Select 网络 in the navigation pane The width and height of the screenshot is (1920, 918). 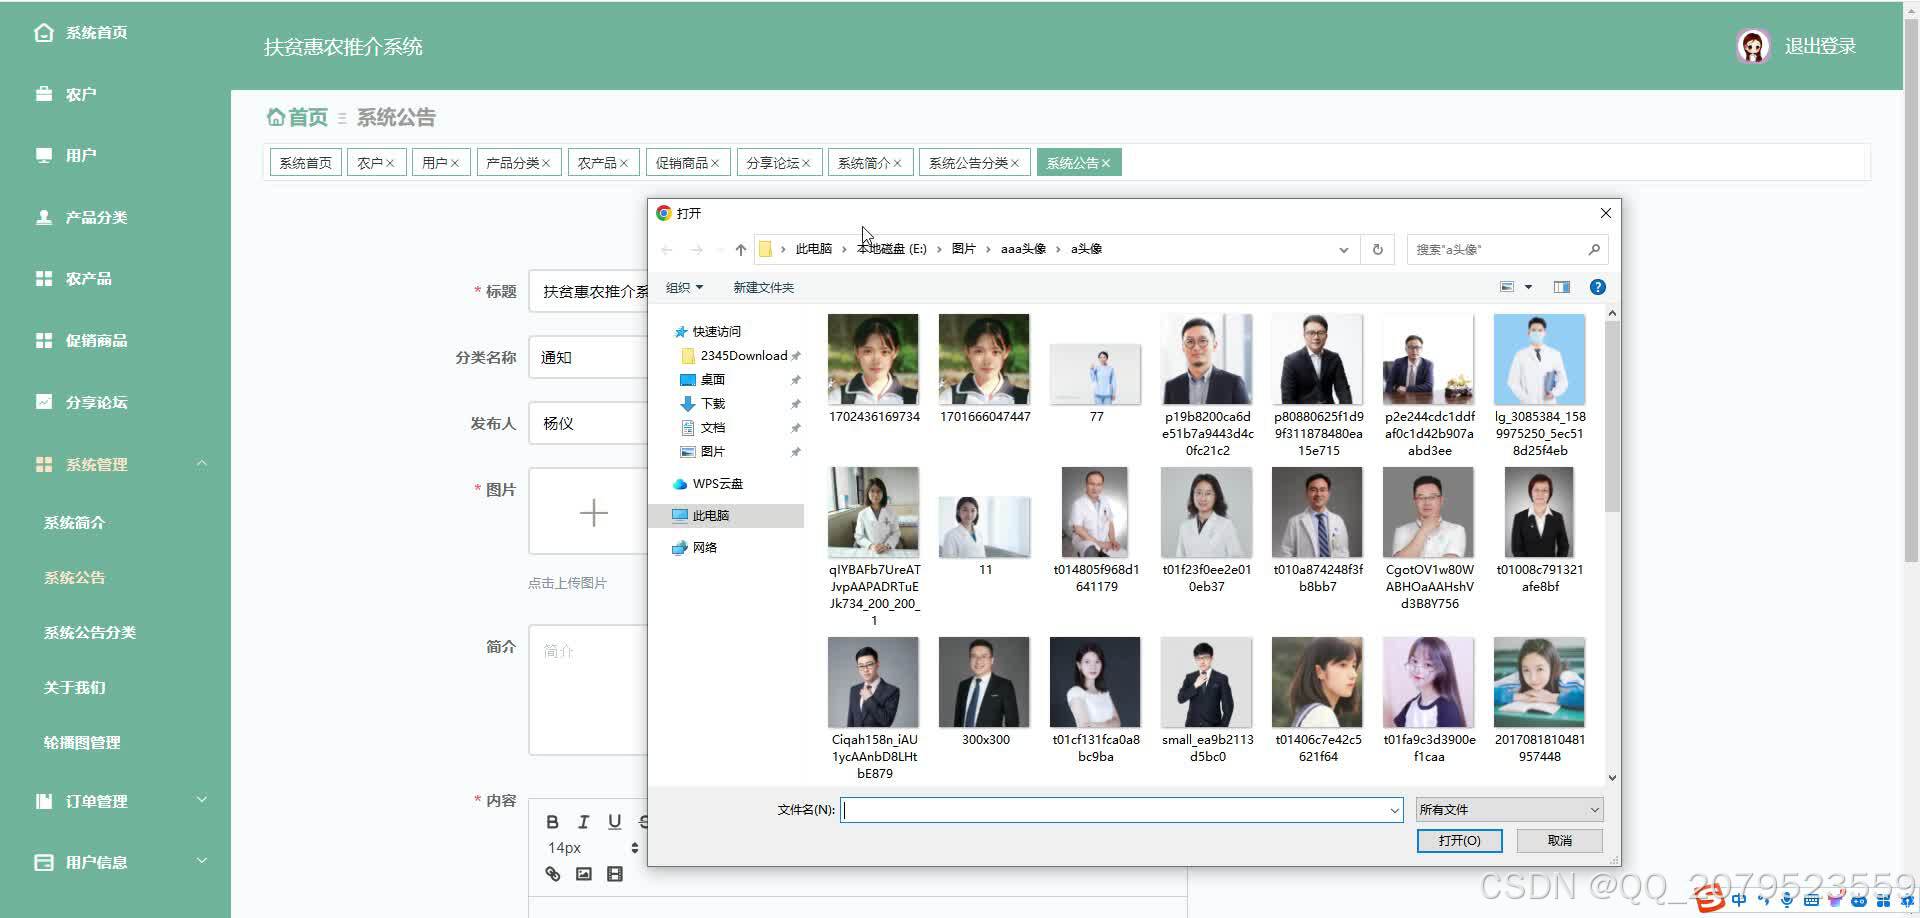point(704,547)
